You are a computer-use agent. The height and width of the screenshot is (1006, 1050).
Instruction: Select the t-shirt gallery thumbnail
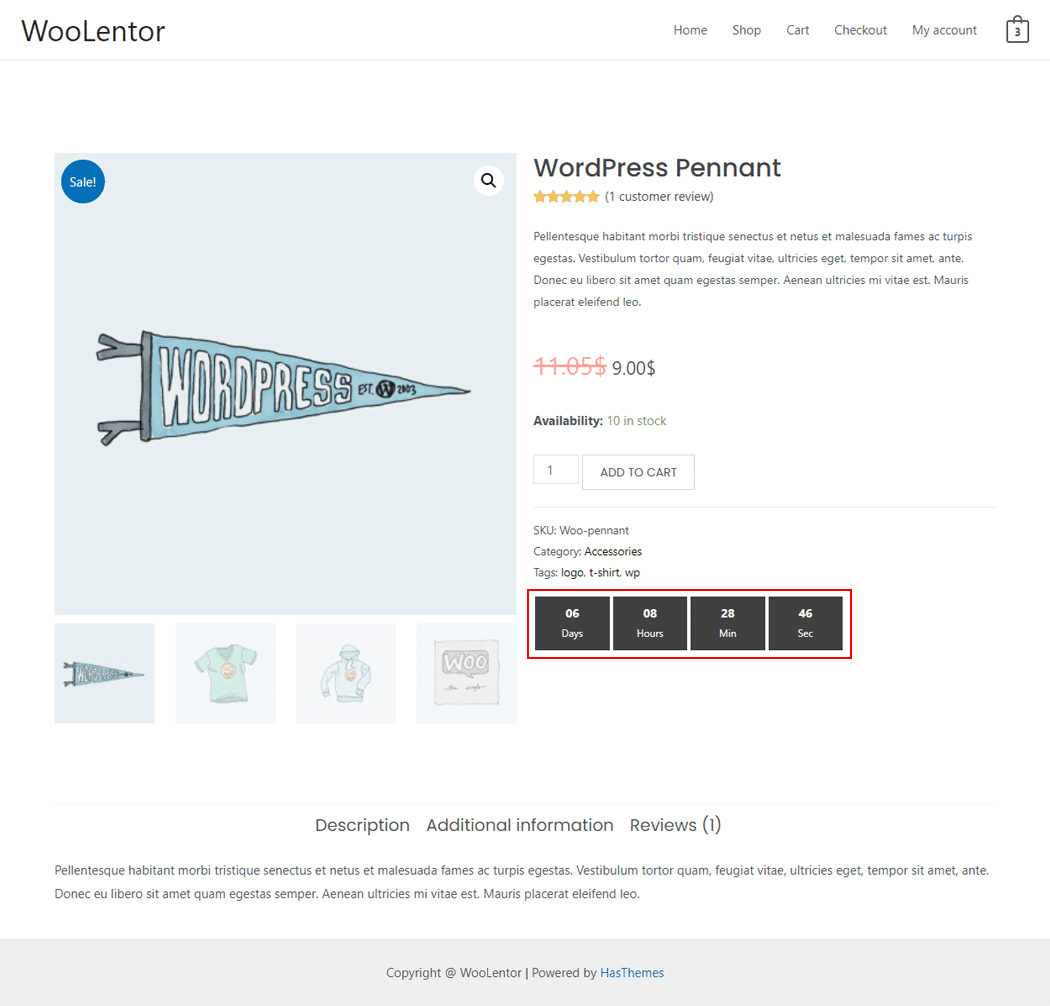(x=225, y=673)
